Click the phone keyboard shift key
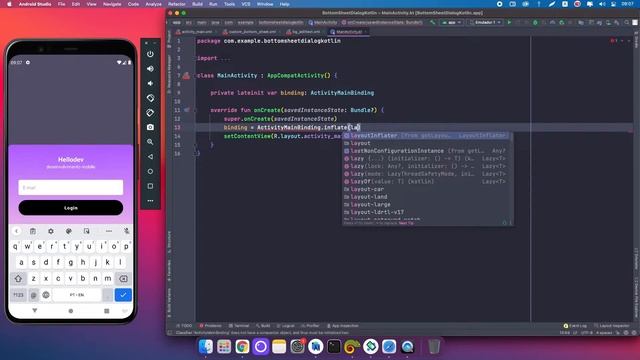The width and height of the screenshot is (640, 360). click(18, 278)
